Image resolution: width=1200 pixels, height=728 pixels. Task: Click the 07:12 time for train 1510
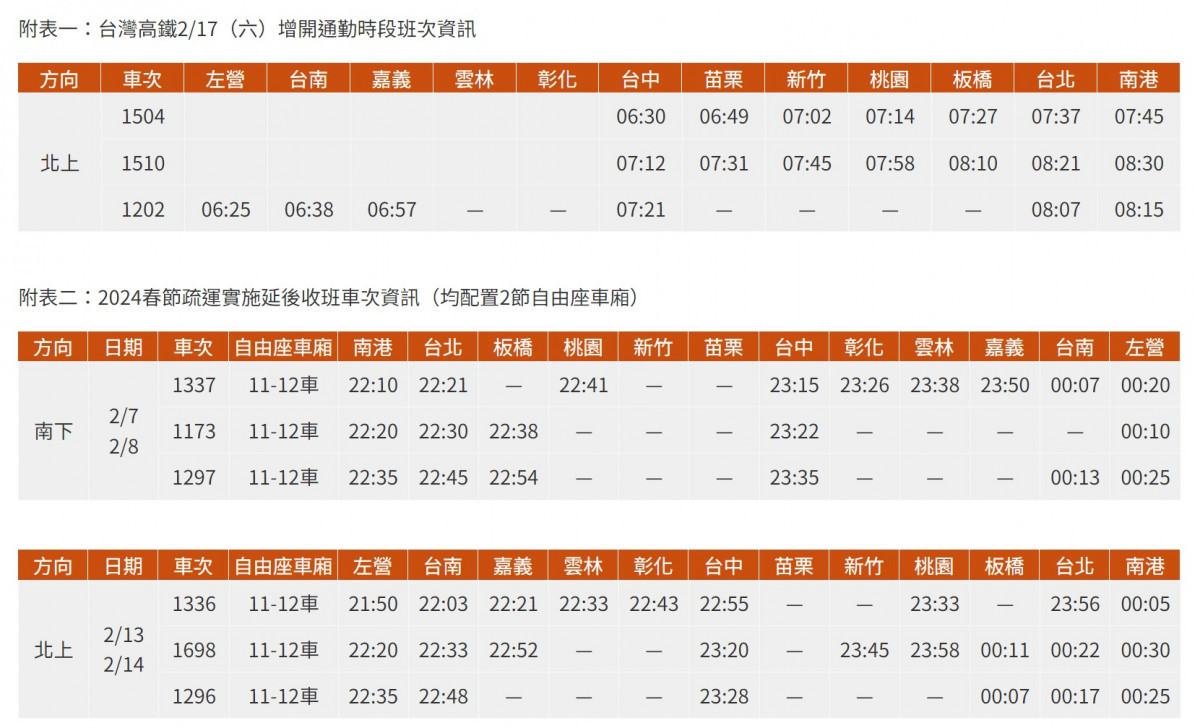(x=641, y=163)
